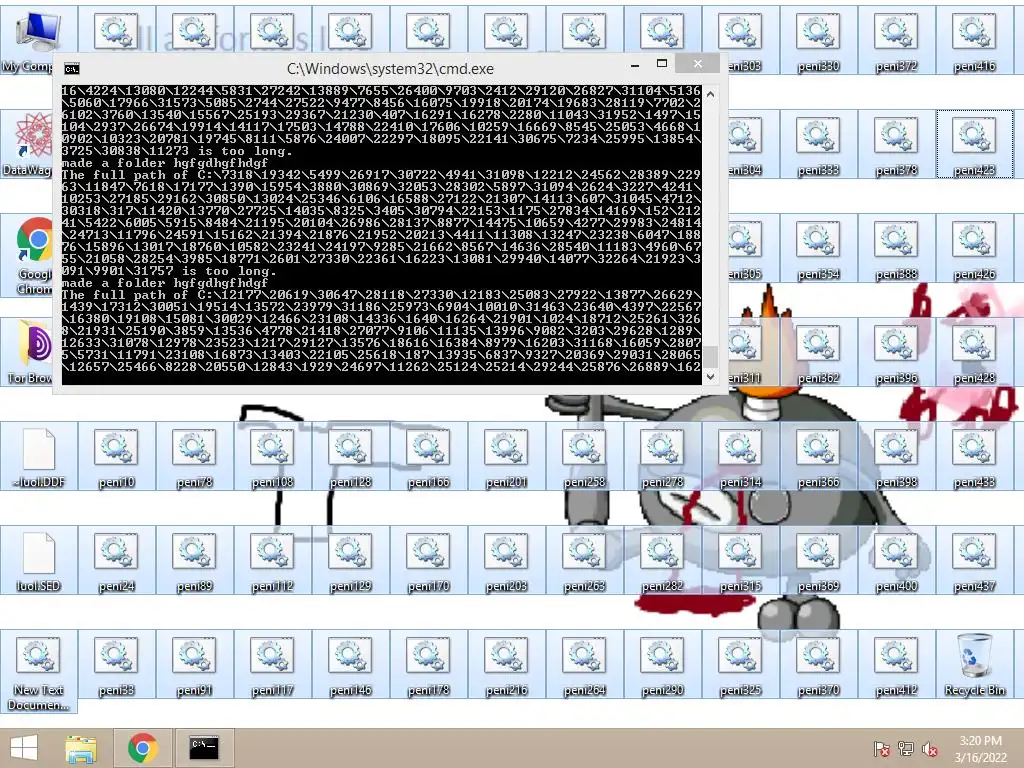Select the peni170 desktop icon
Image resolution: width=1024 pixels, height=768 pixels.
[x=428, y=562]
